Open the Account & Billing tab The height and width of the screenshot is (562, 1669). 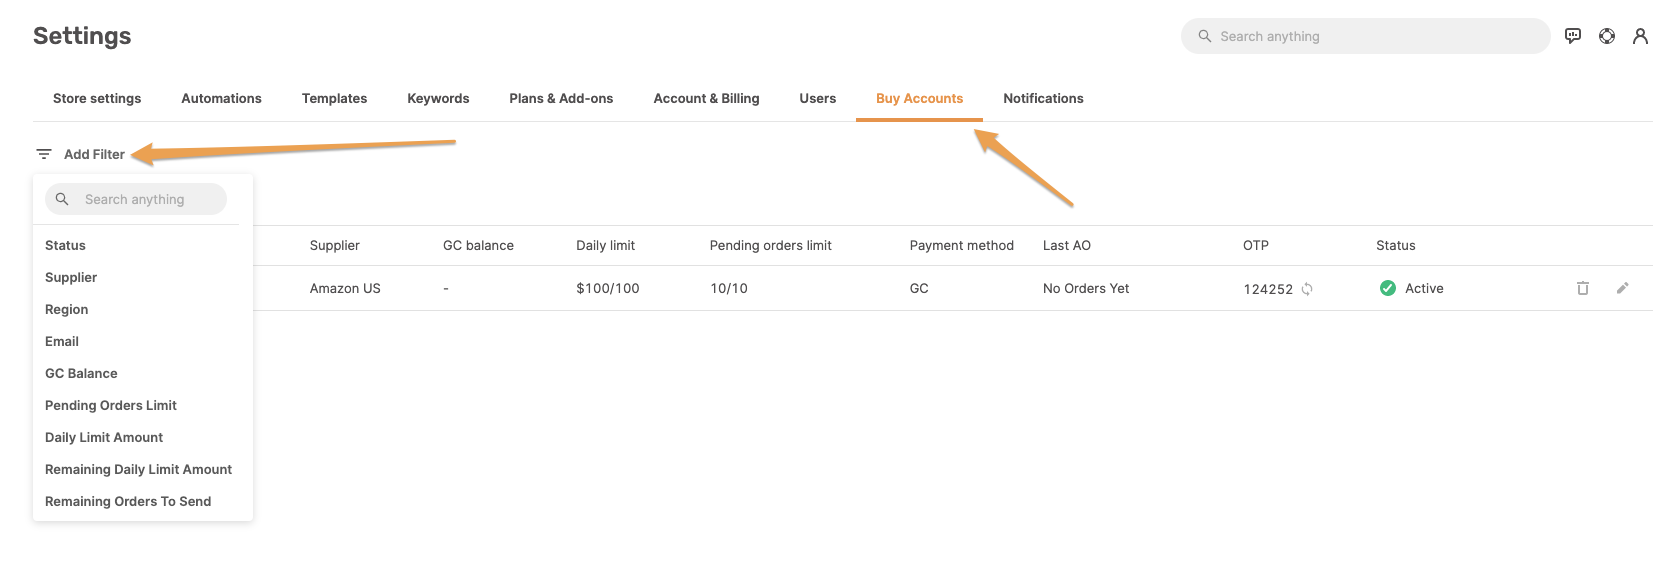pos(706,98)
